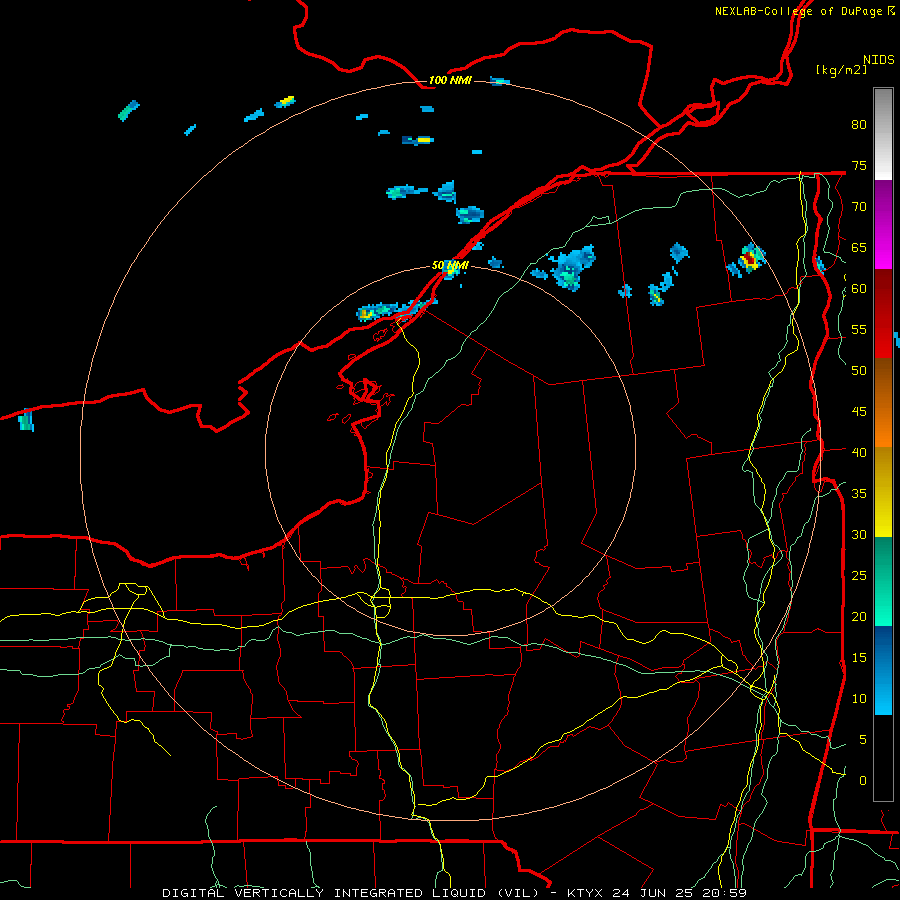Pick the gray-white segment of the color bar
Viewport: 900px width, 900px height.
click(x=883, y=134)
